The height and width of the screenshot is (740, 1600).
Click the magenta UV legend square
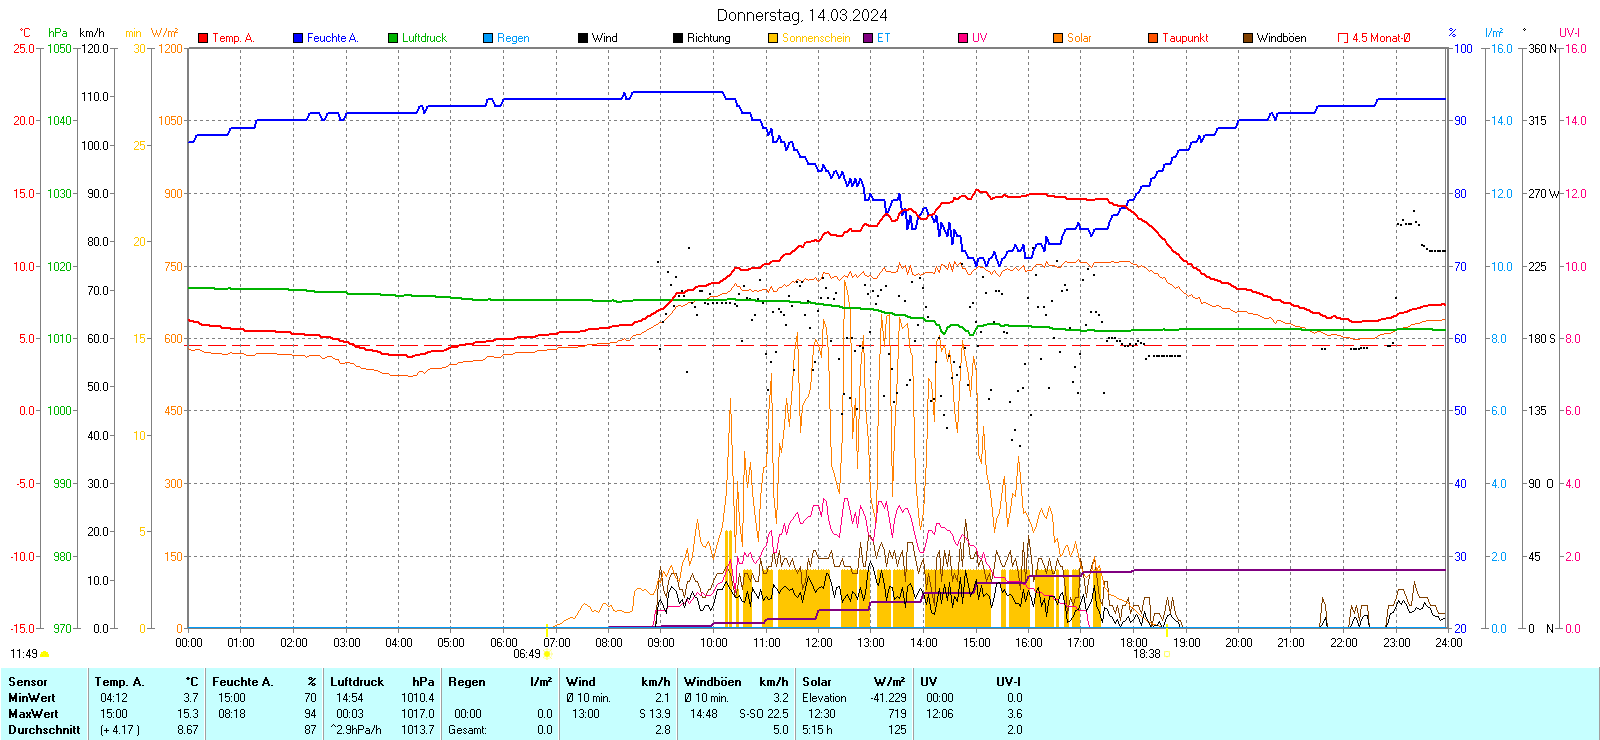click(963, 38)
